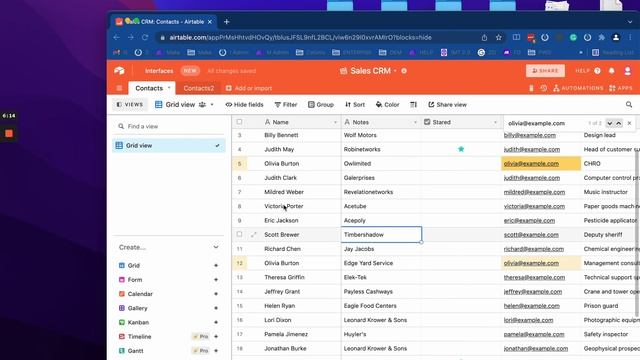Screen dimensions: 640x360
Task: Select Grid view in the sidebar
Action: click(x=169, y=146)
